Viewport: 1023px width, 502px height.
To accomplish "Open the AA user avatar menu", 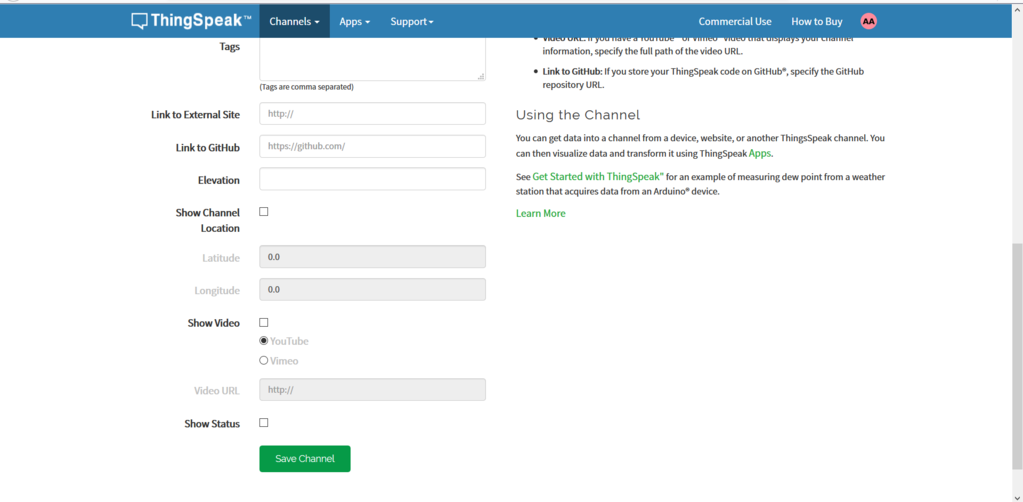I will click(868, 21).
